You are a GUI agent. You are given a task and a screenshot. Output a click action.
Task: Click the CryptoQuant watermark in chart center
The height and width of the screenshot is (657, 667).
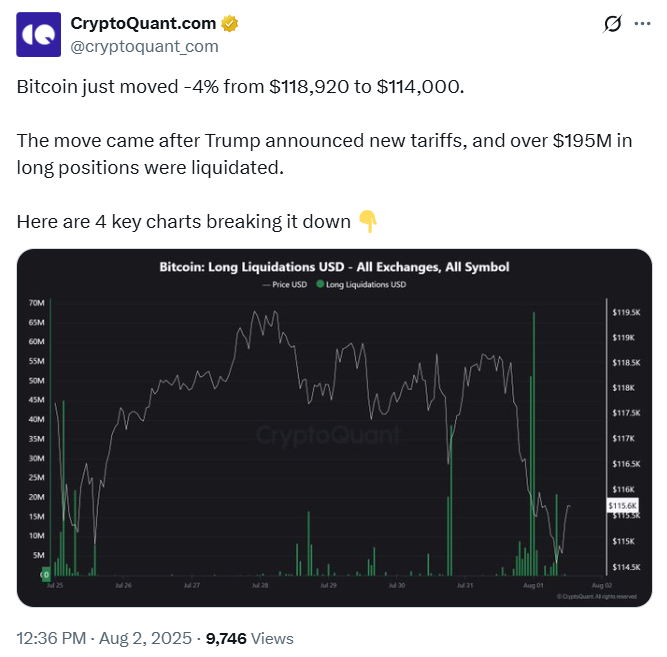(328, 436)
